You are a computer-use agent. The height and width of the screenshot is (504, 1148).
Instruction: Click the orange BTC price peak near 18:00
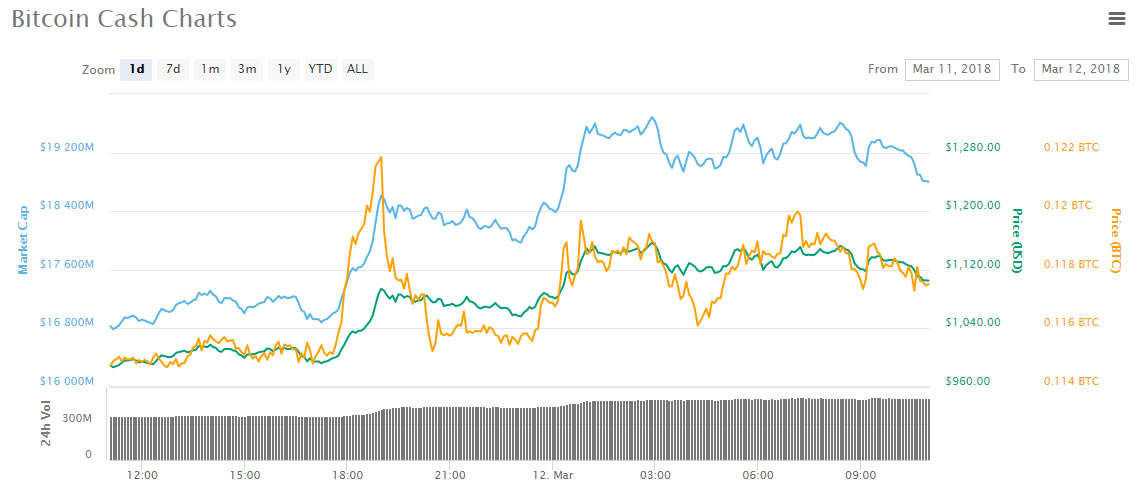pos(379,158)
